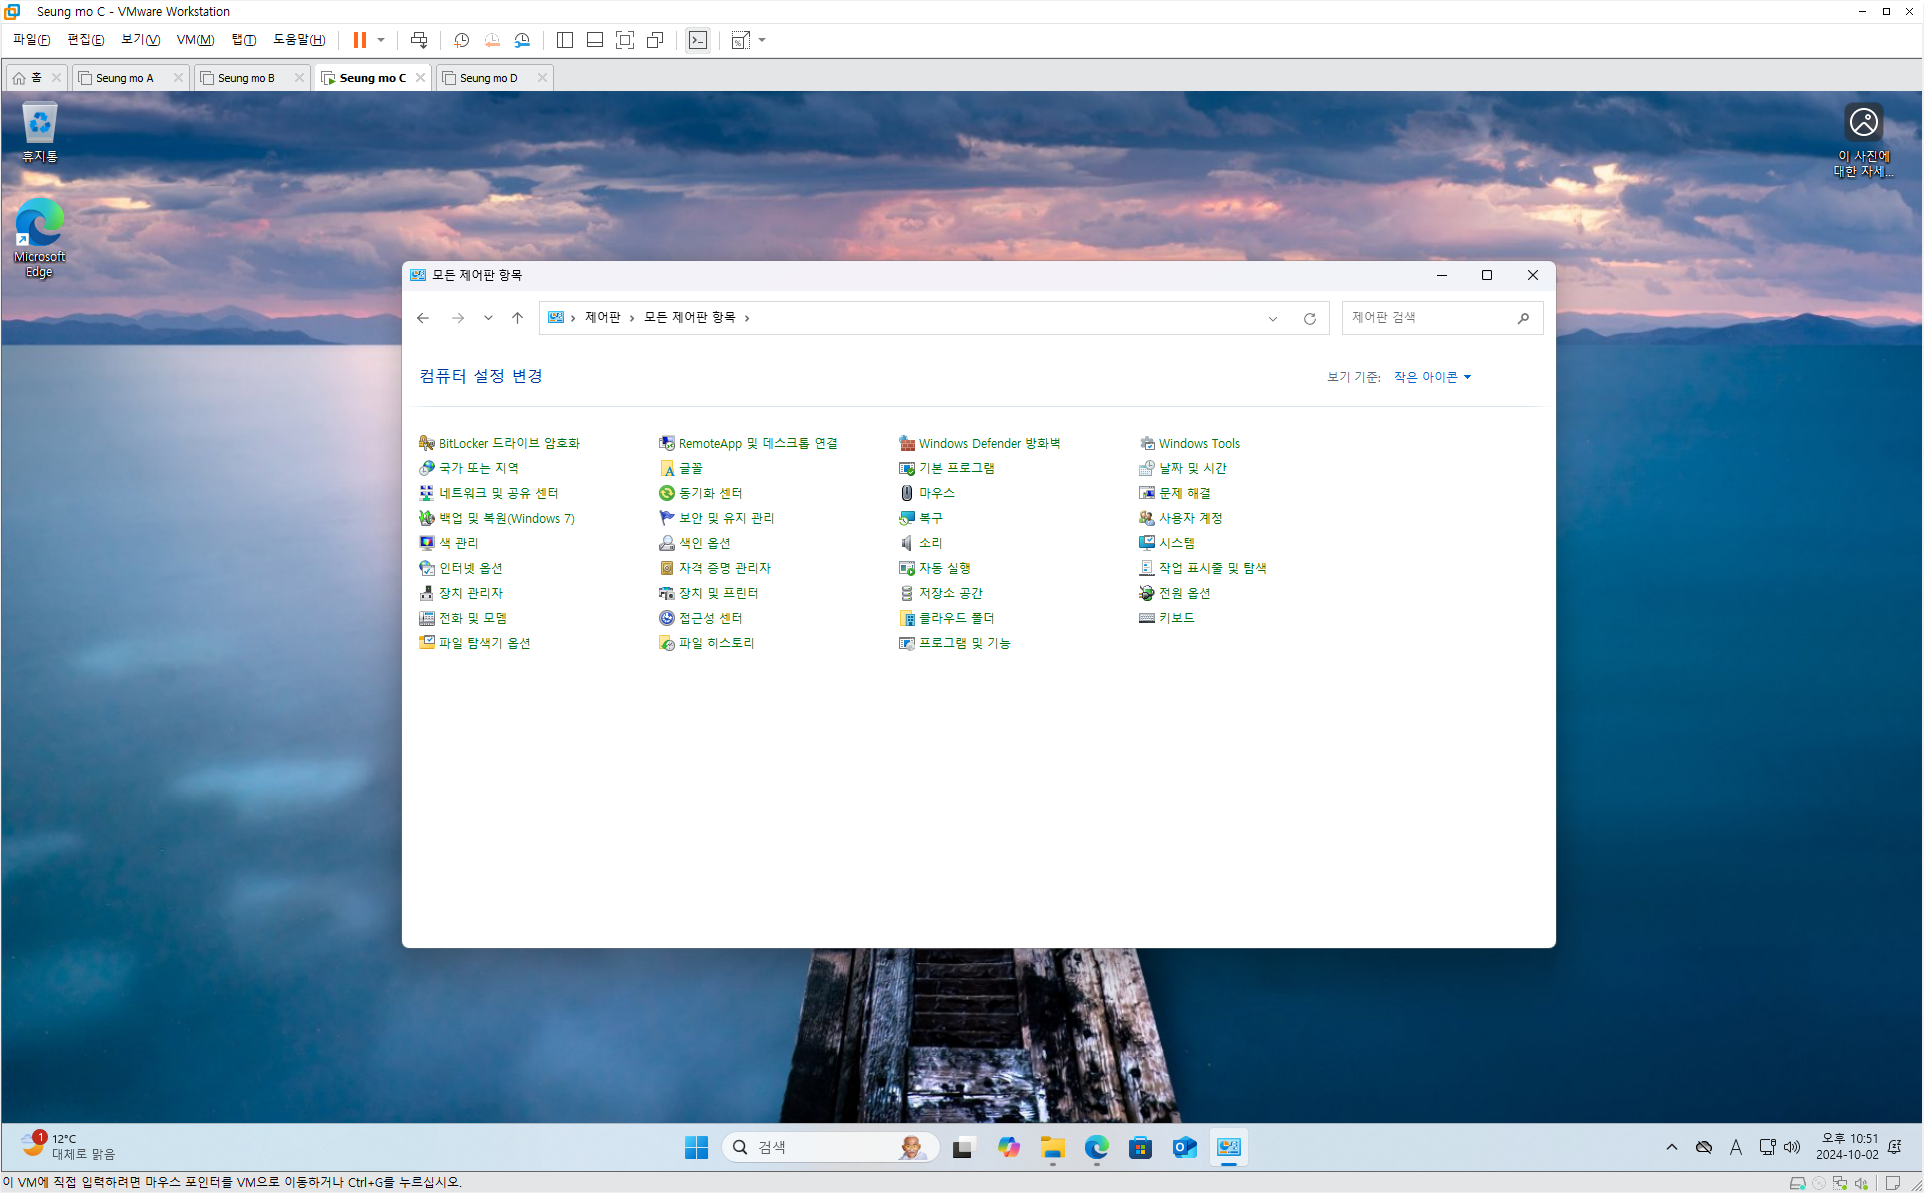The image size is (1924, 1193).
Task: Click the volume icon in system tray
Action: click(1792, 1148)
